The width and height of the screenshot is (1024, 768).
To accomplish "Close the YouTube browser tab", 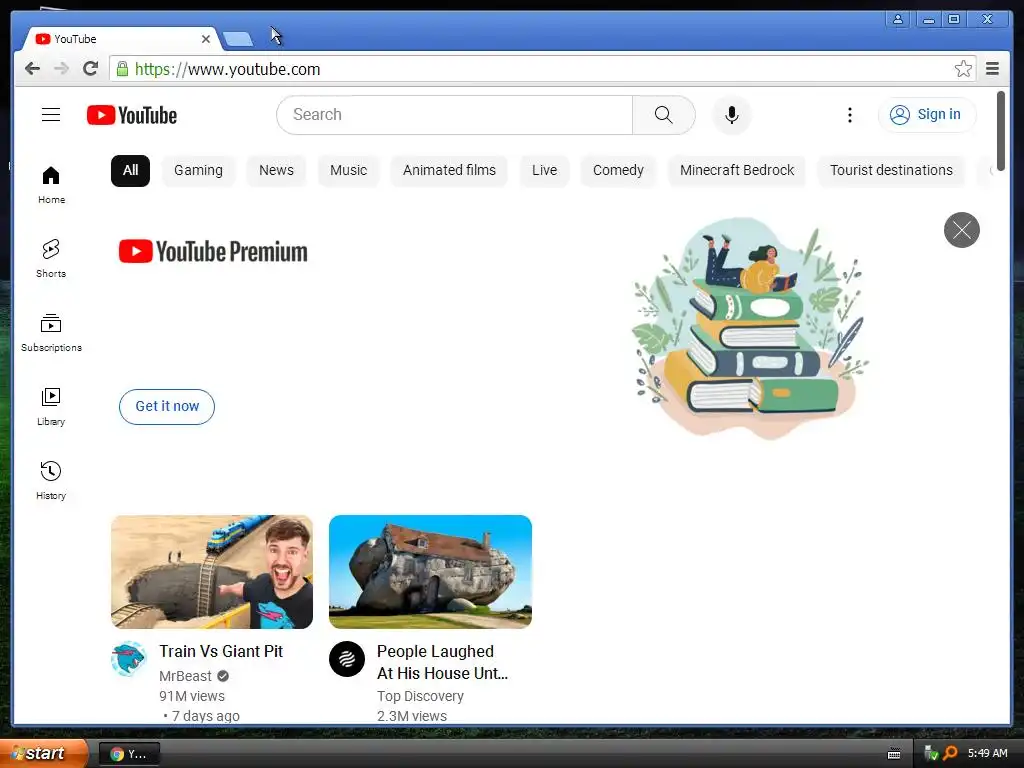I will (206, 39).
